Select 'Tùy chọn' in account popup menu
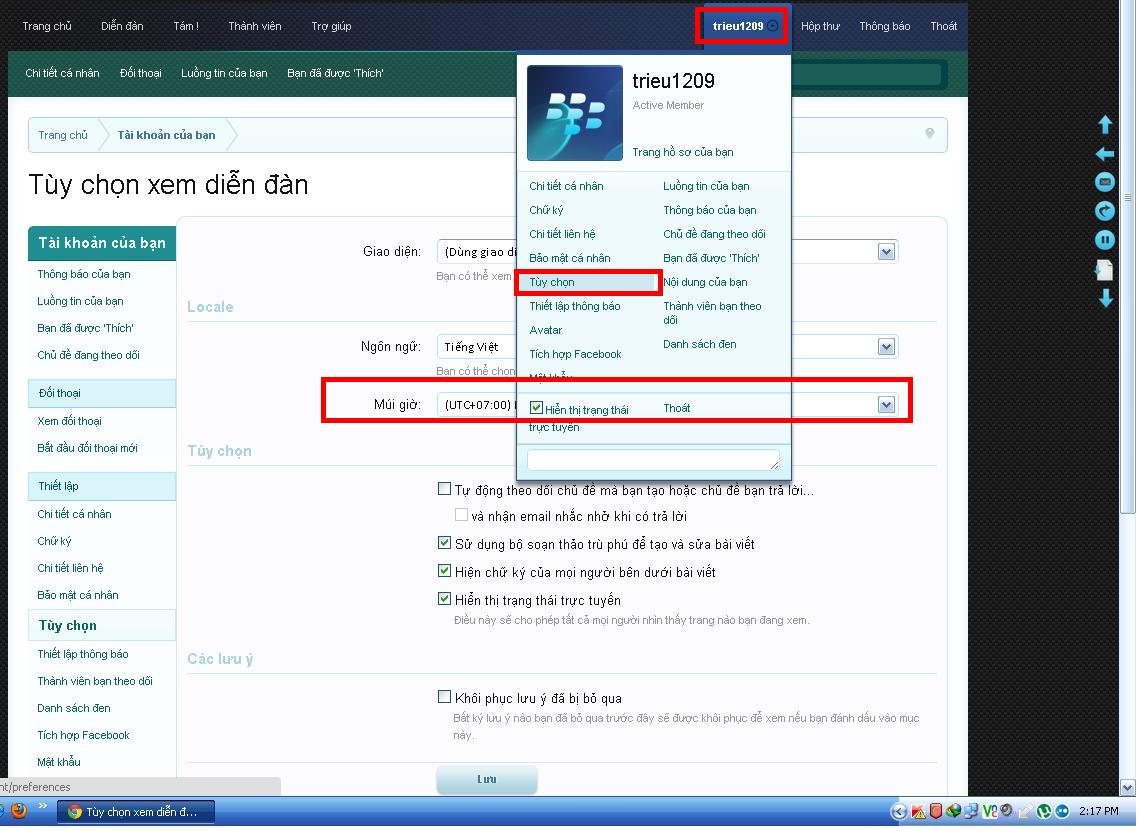The width and height of the screenshot is (1140, 831). pos(552,282)
